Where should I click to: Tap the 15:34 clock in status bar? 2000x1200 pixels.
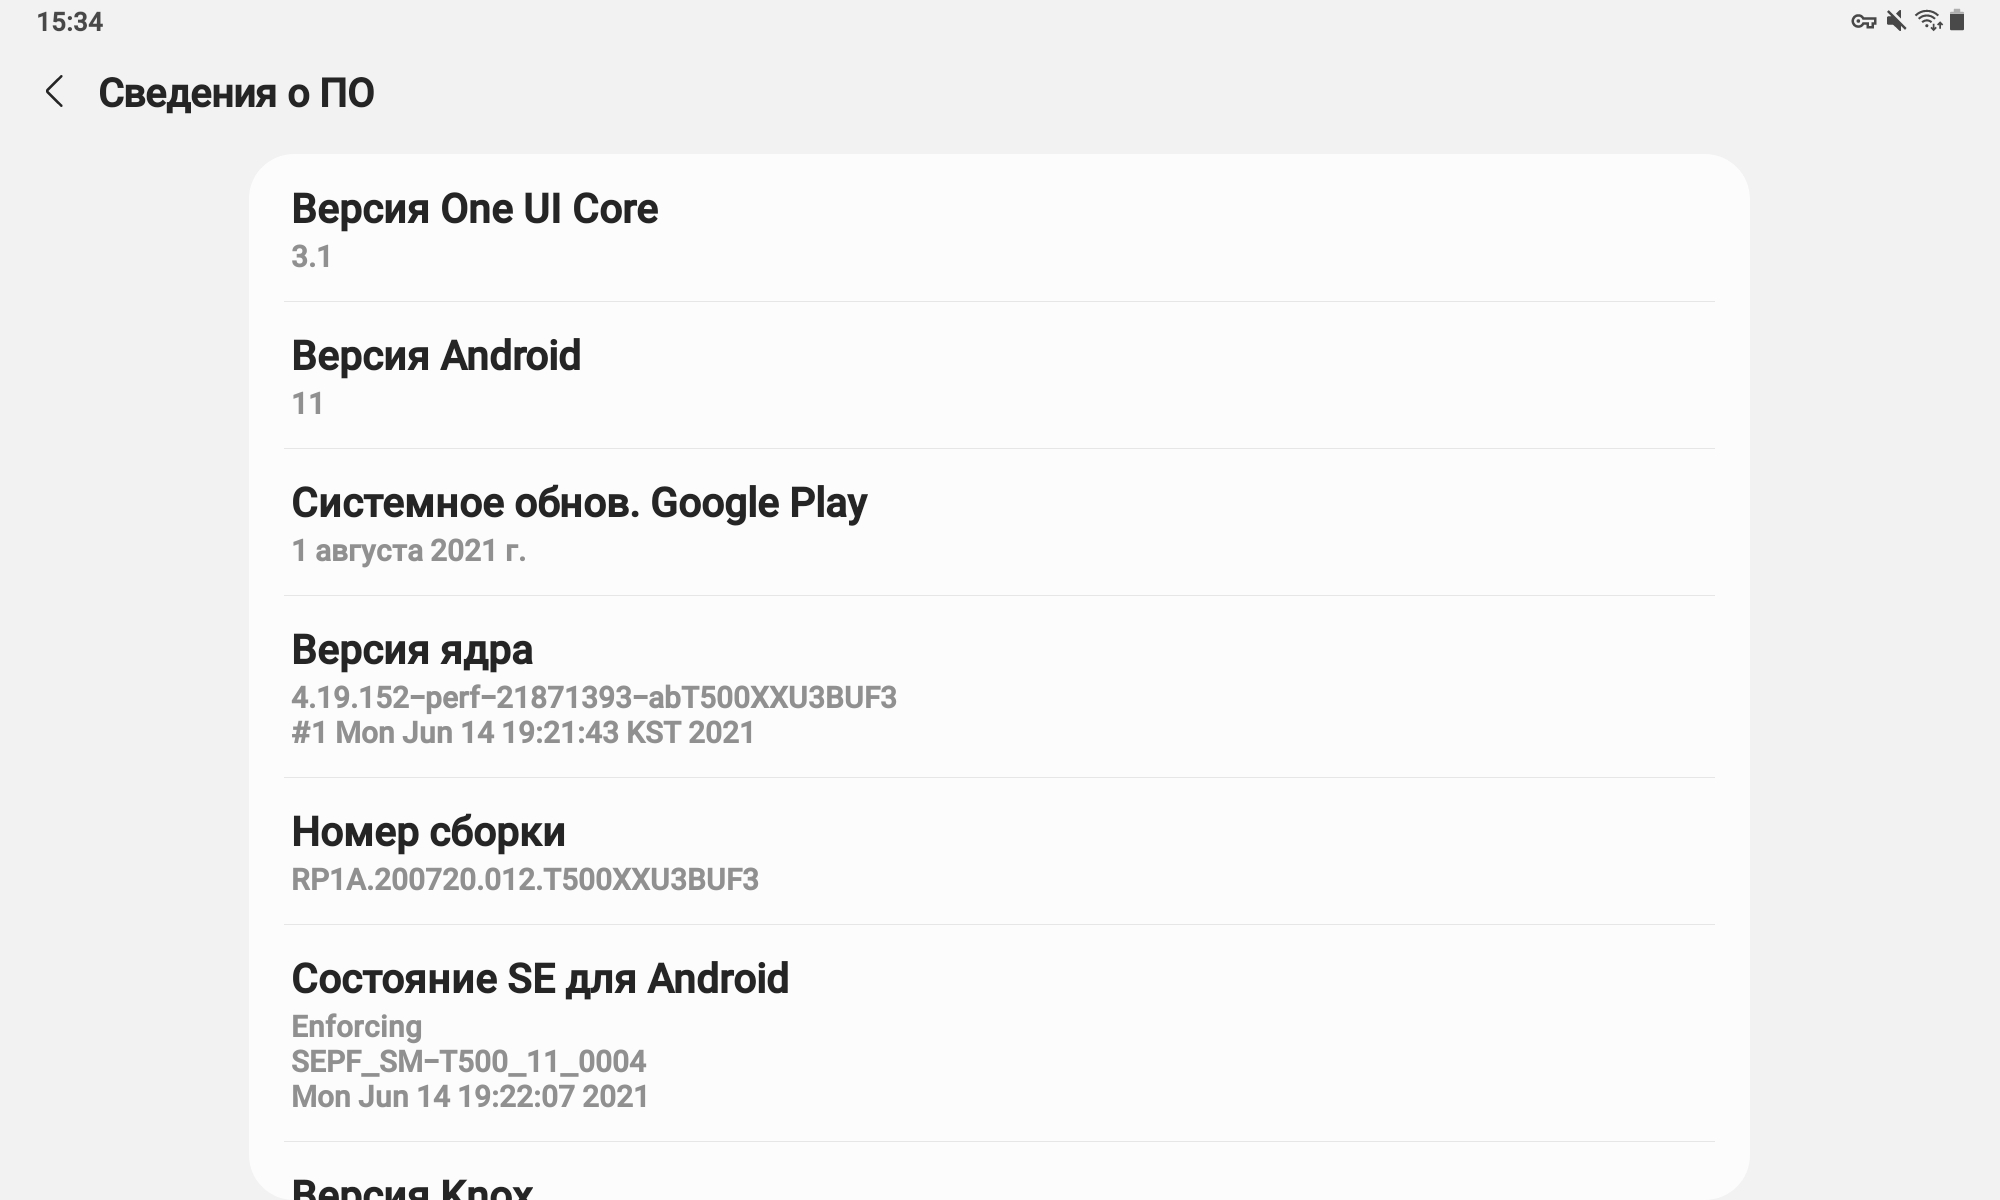point(70,22)
